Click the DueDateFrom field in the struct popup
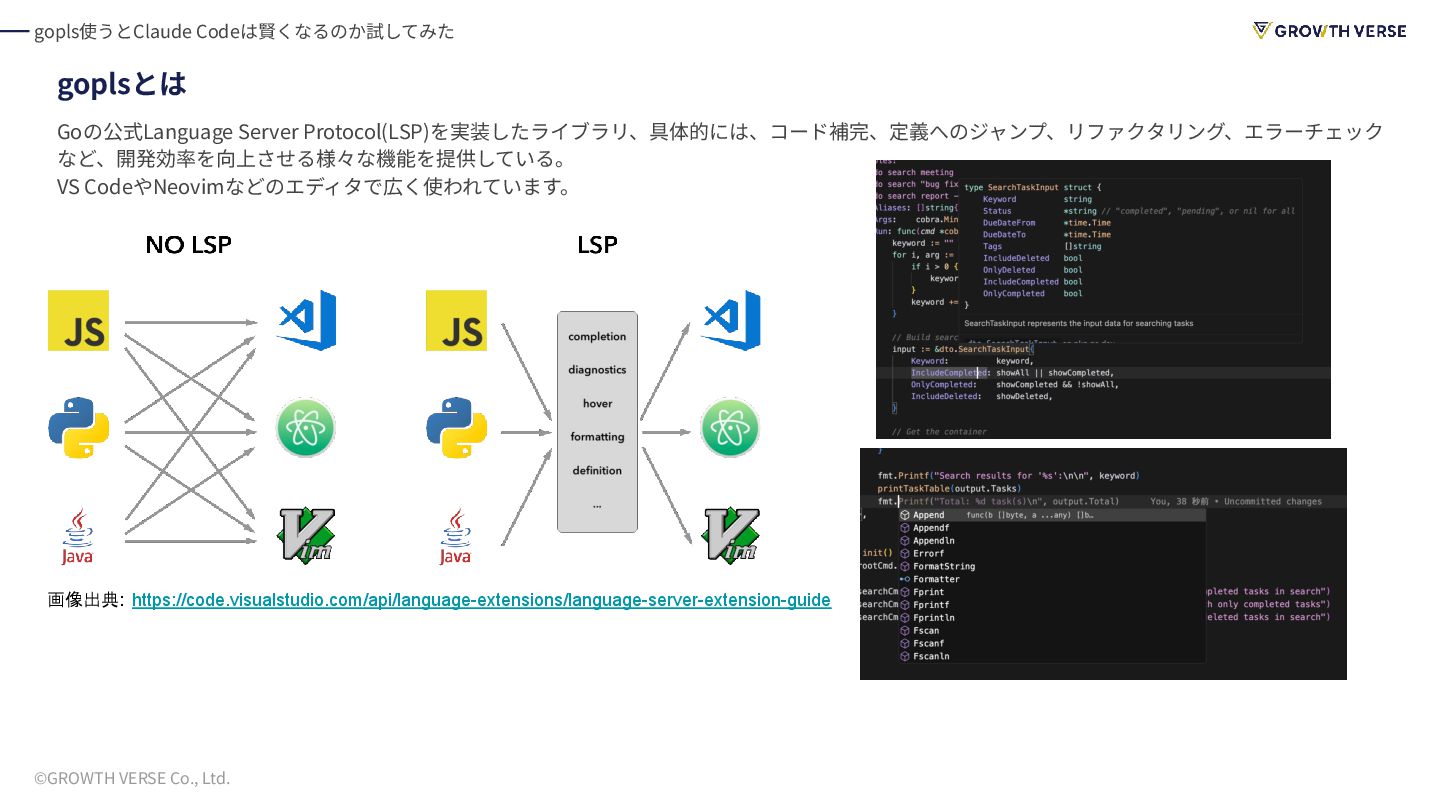This screenshot has height=810, width=1440. point(1009,223)
